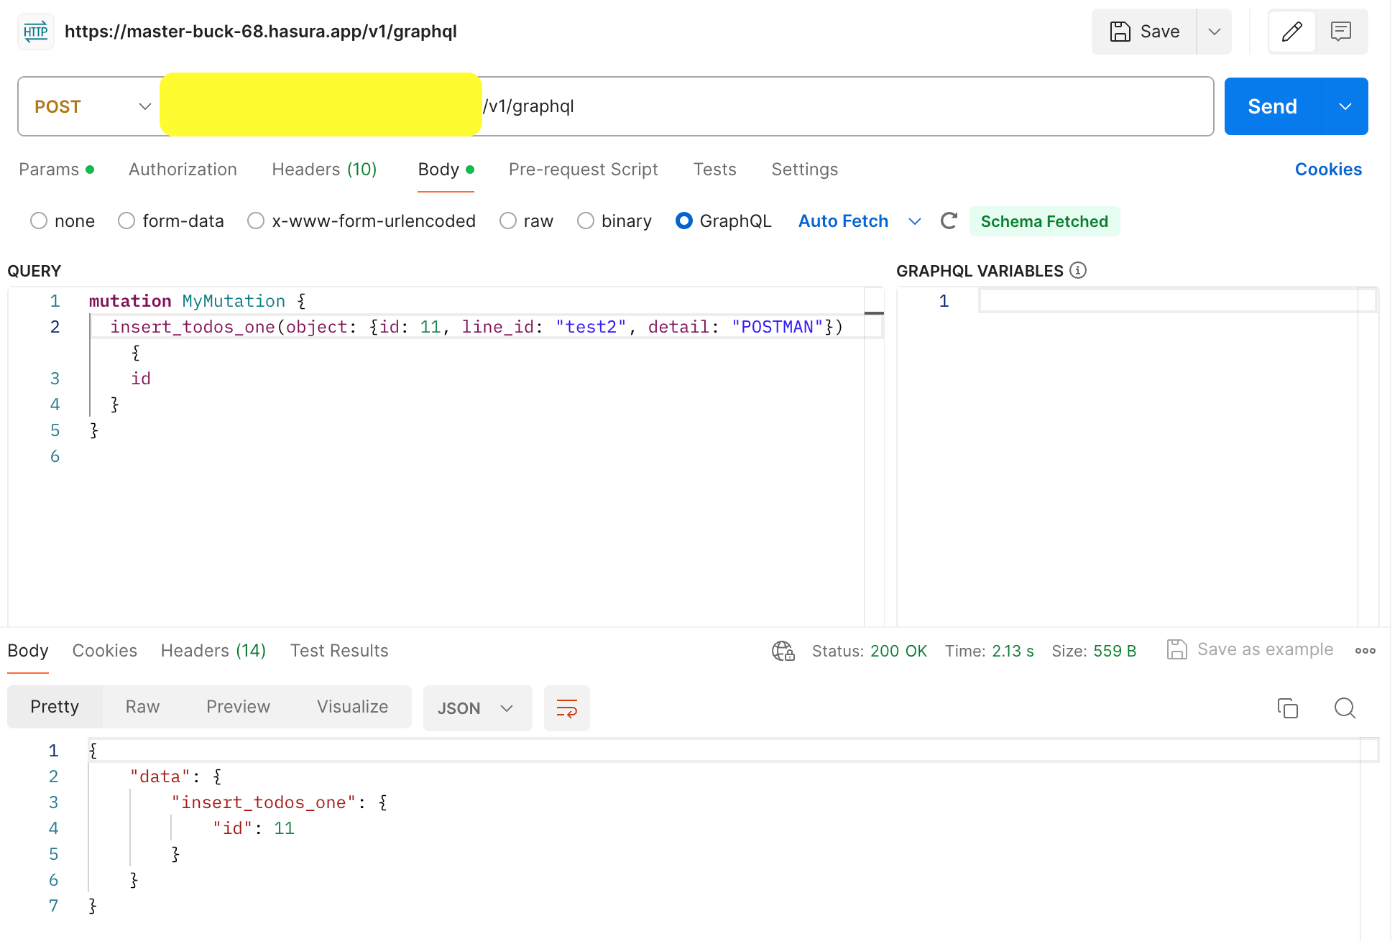1400x941 pixels.
Task: Click the mutation MyMutation line
Action: click(x=197, y=301)
